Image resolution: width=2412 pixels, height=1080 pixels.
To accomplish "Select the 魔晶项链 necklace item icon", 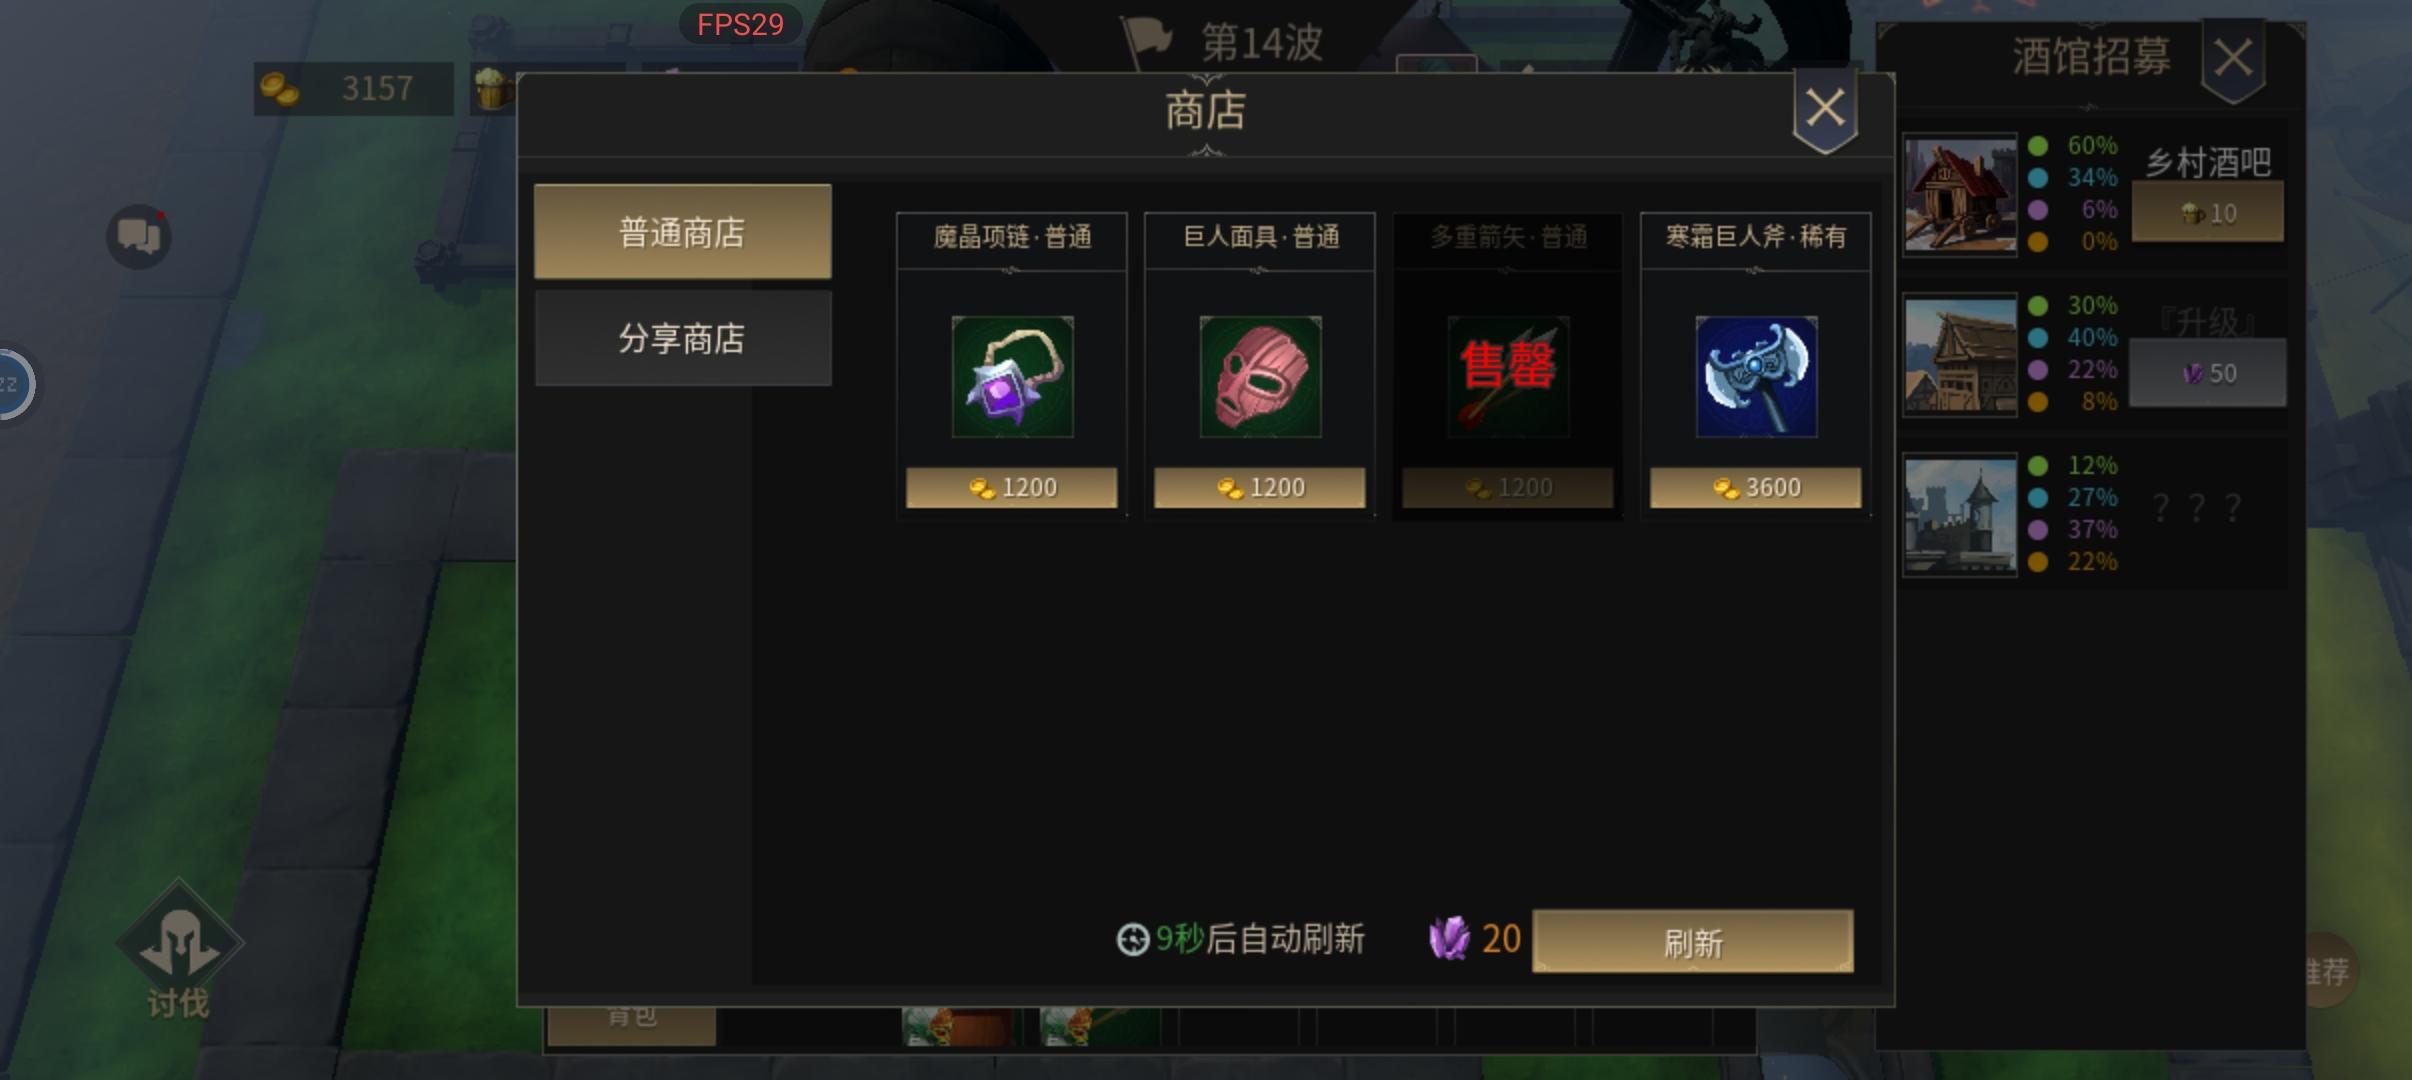I will (x=1012, y=377).
